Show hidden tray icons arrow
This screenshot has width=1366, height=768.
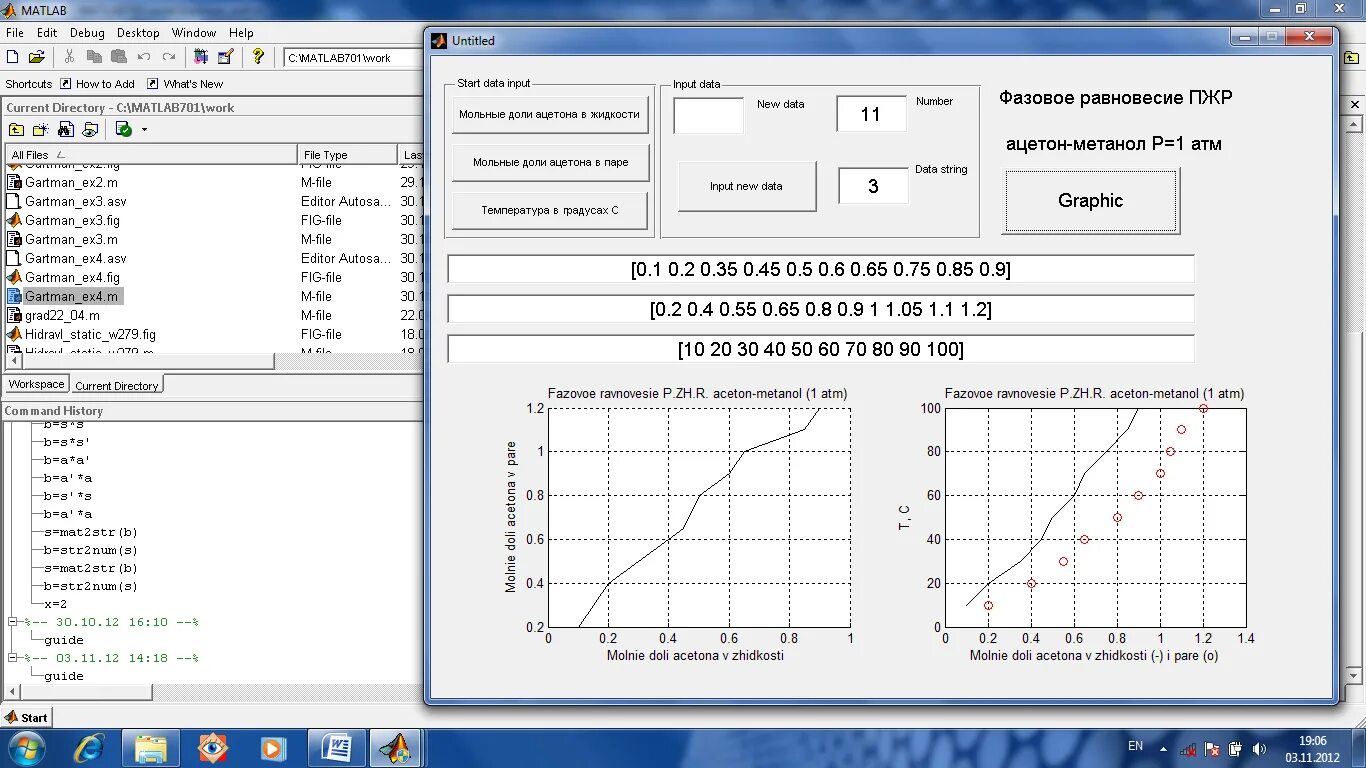[1165, 748]
